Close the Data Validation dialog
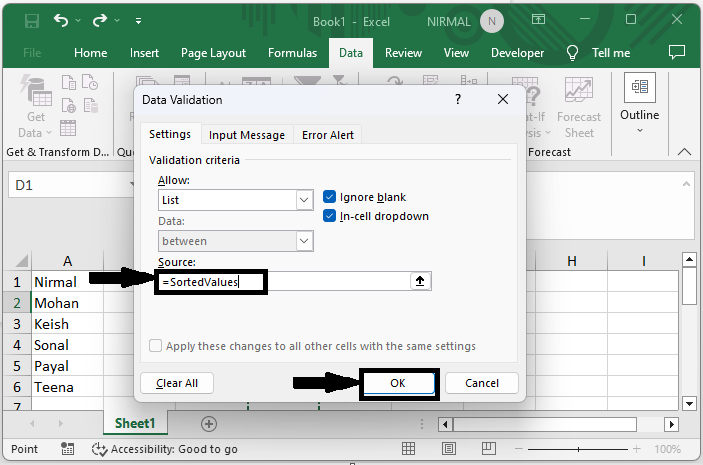The width and height of the screenshot is (703, 465). click(x=503, y=99)
